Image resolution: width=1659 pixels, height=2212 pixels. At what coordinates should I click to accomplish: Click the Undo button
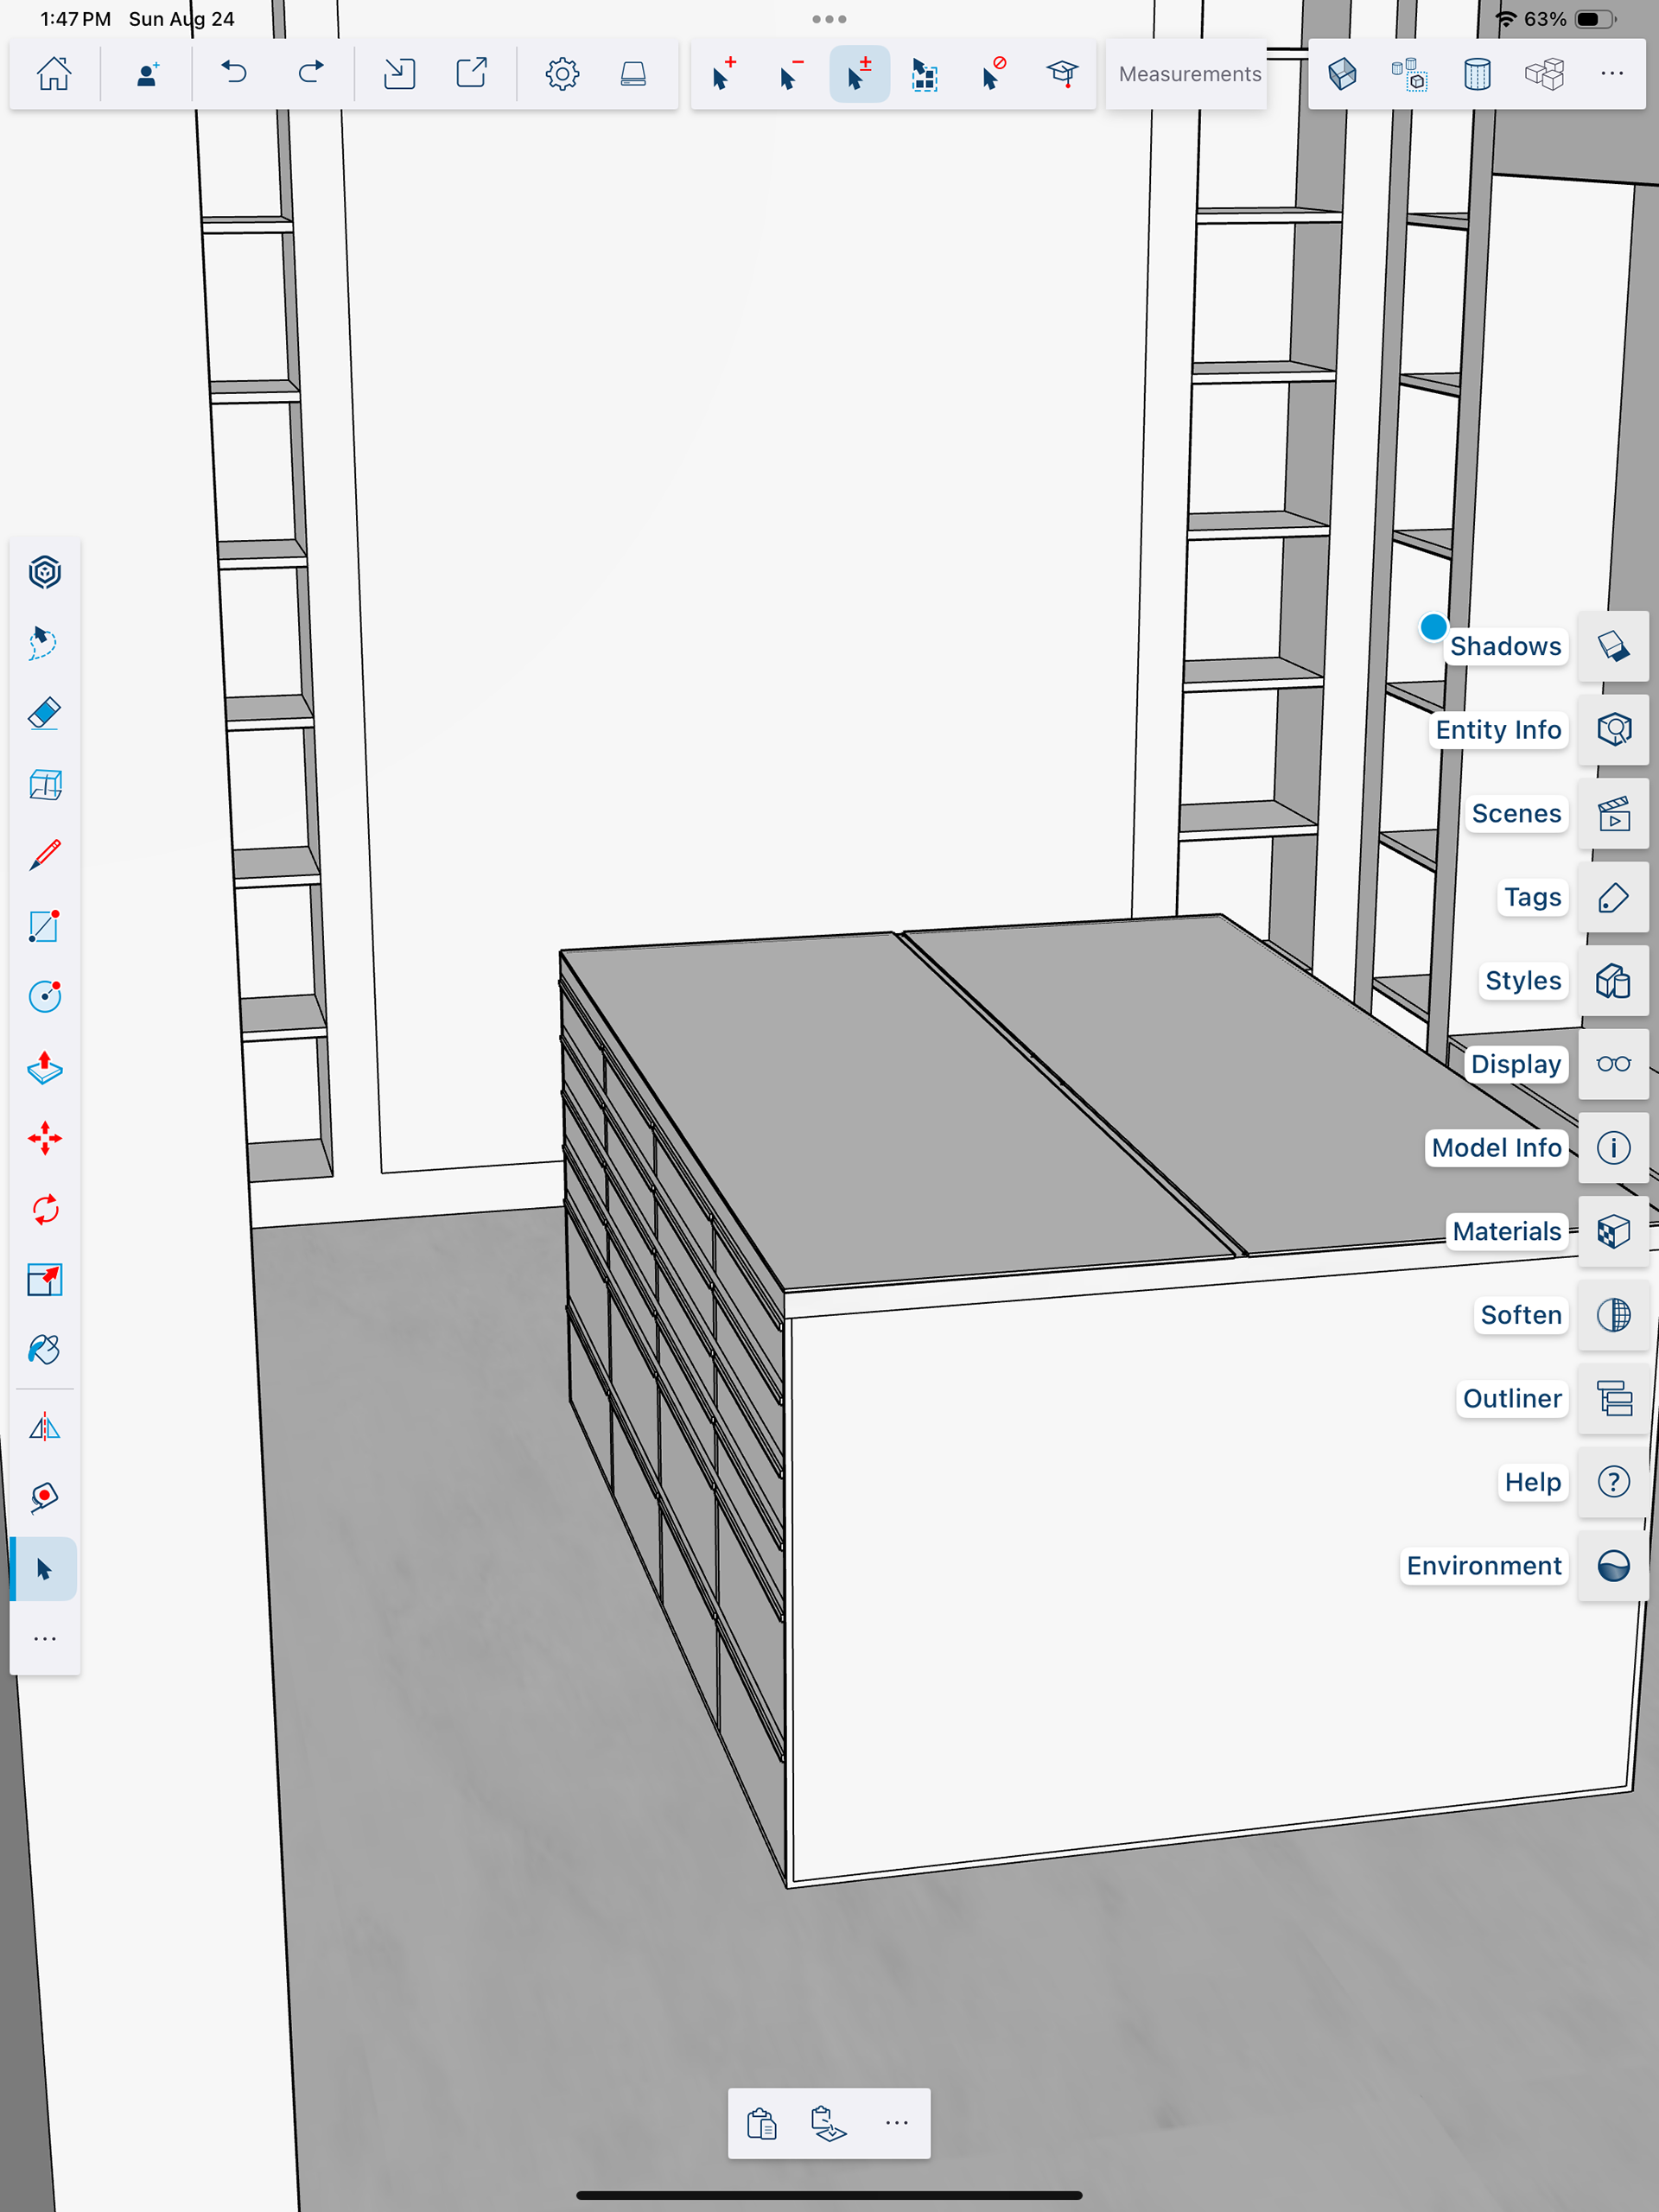click(234, 74)
